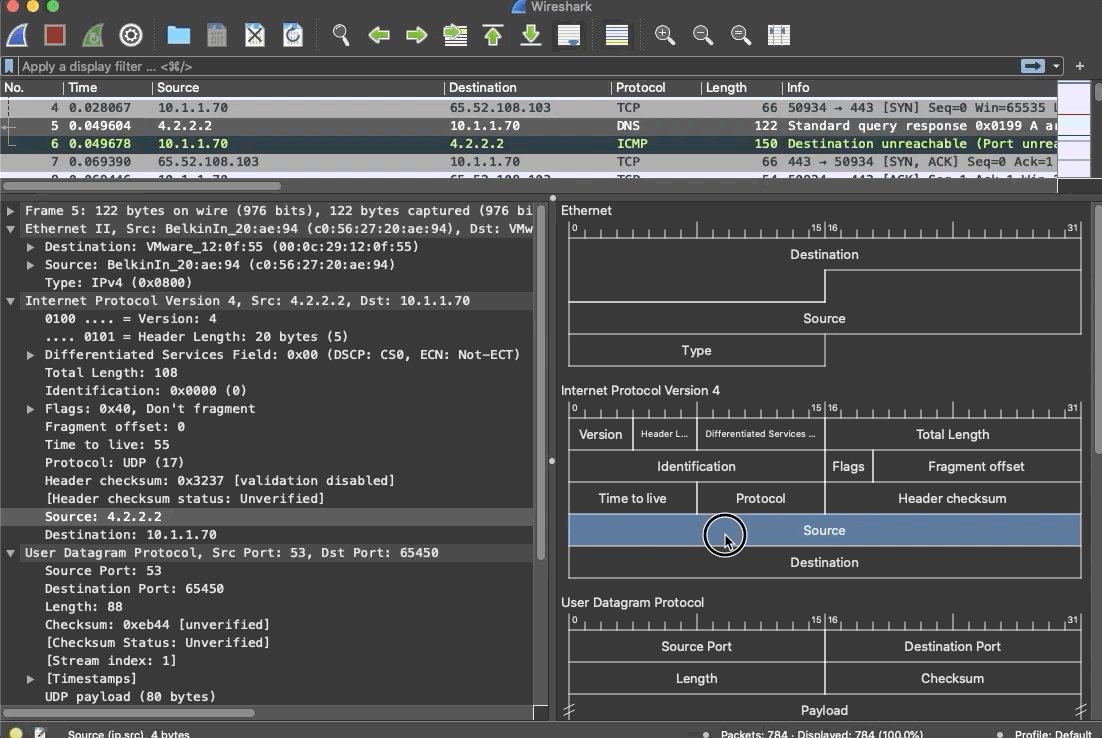1102x738 pixels.
Task: Open the filter history dropdown arrow
Action: click(x=1056, y=66)
